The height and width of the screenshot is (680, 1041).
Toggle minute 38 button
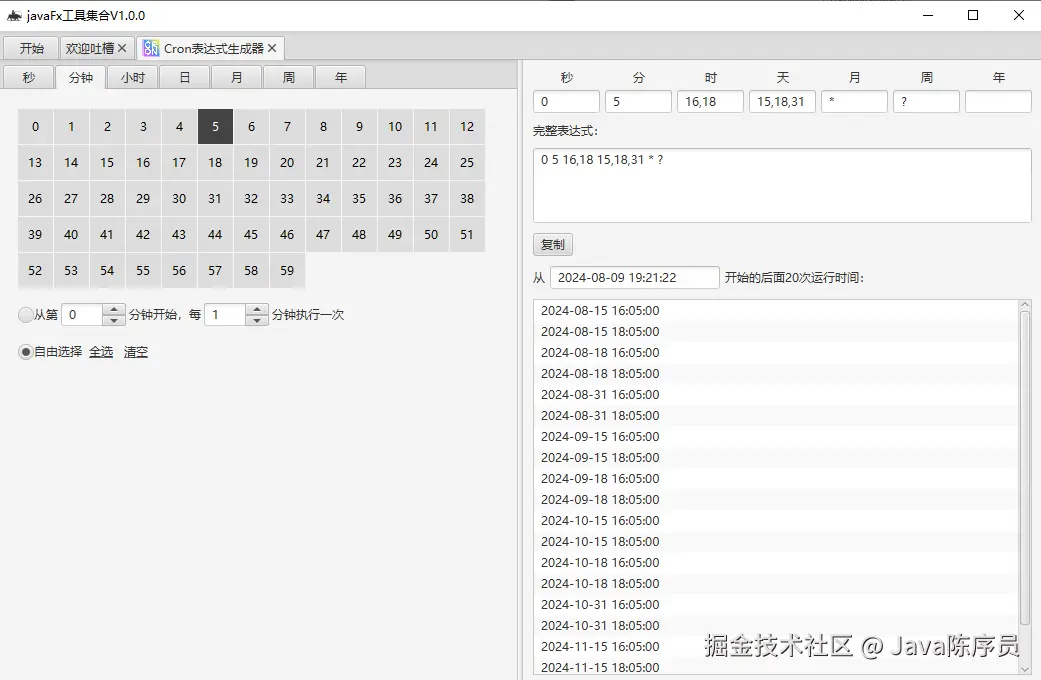(467, 199)
